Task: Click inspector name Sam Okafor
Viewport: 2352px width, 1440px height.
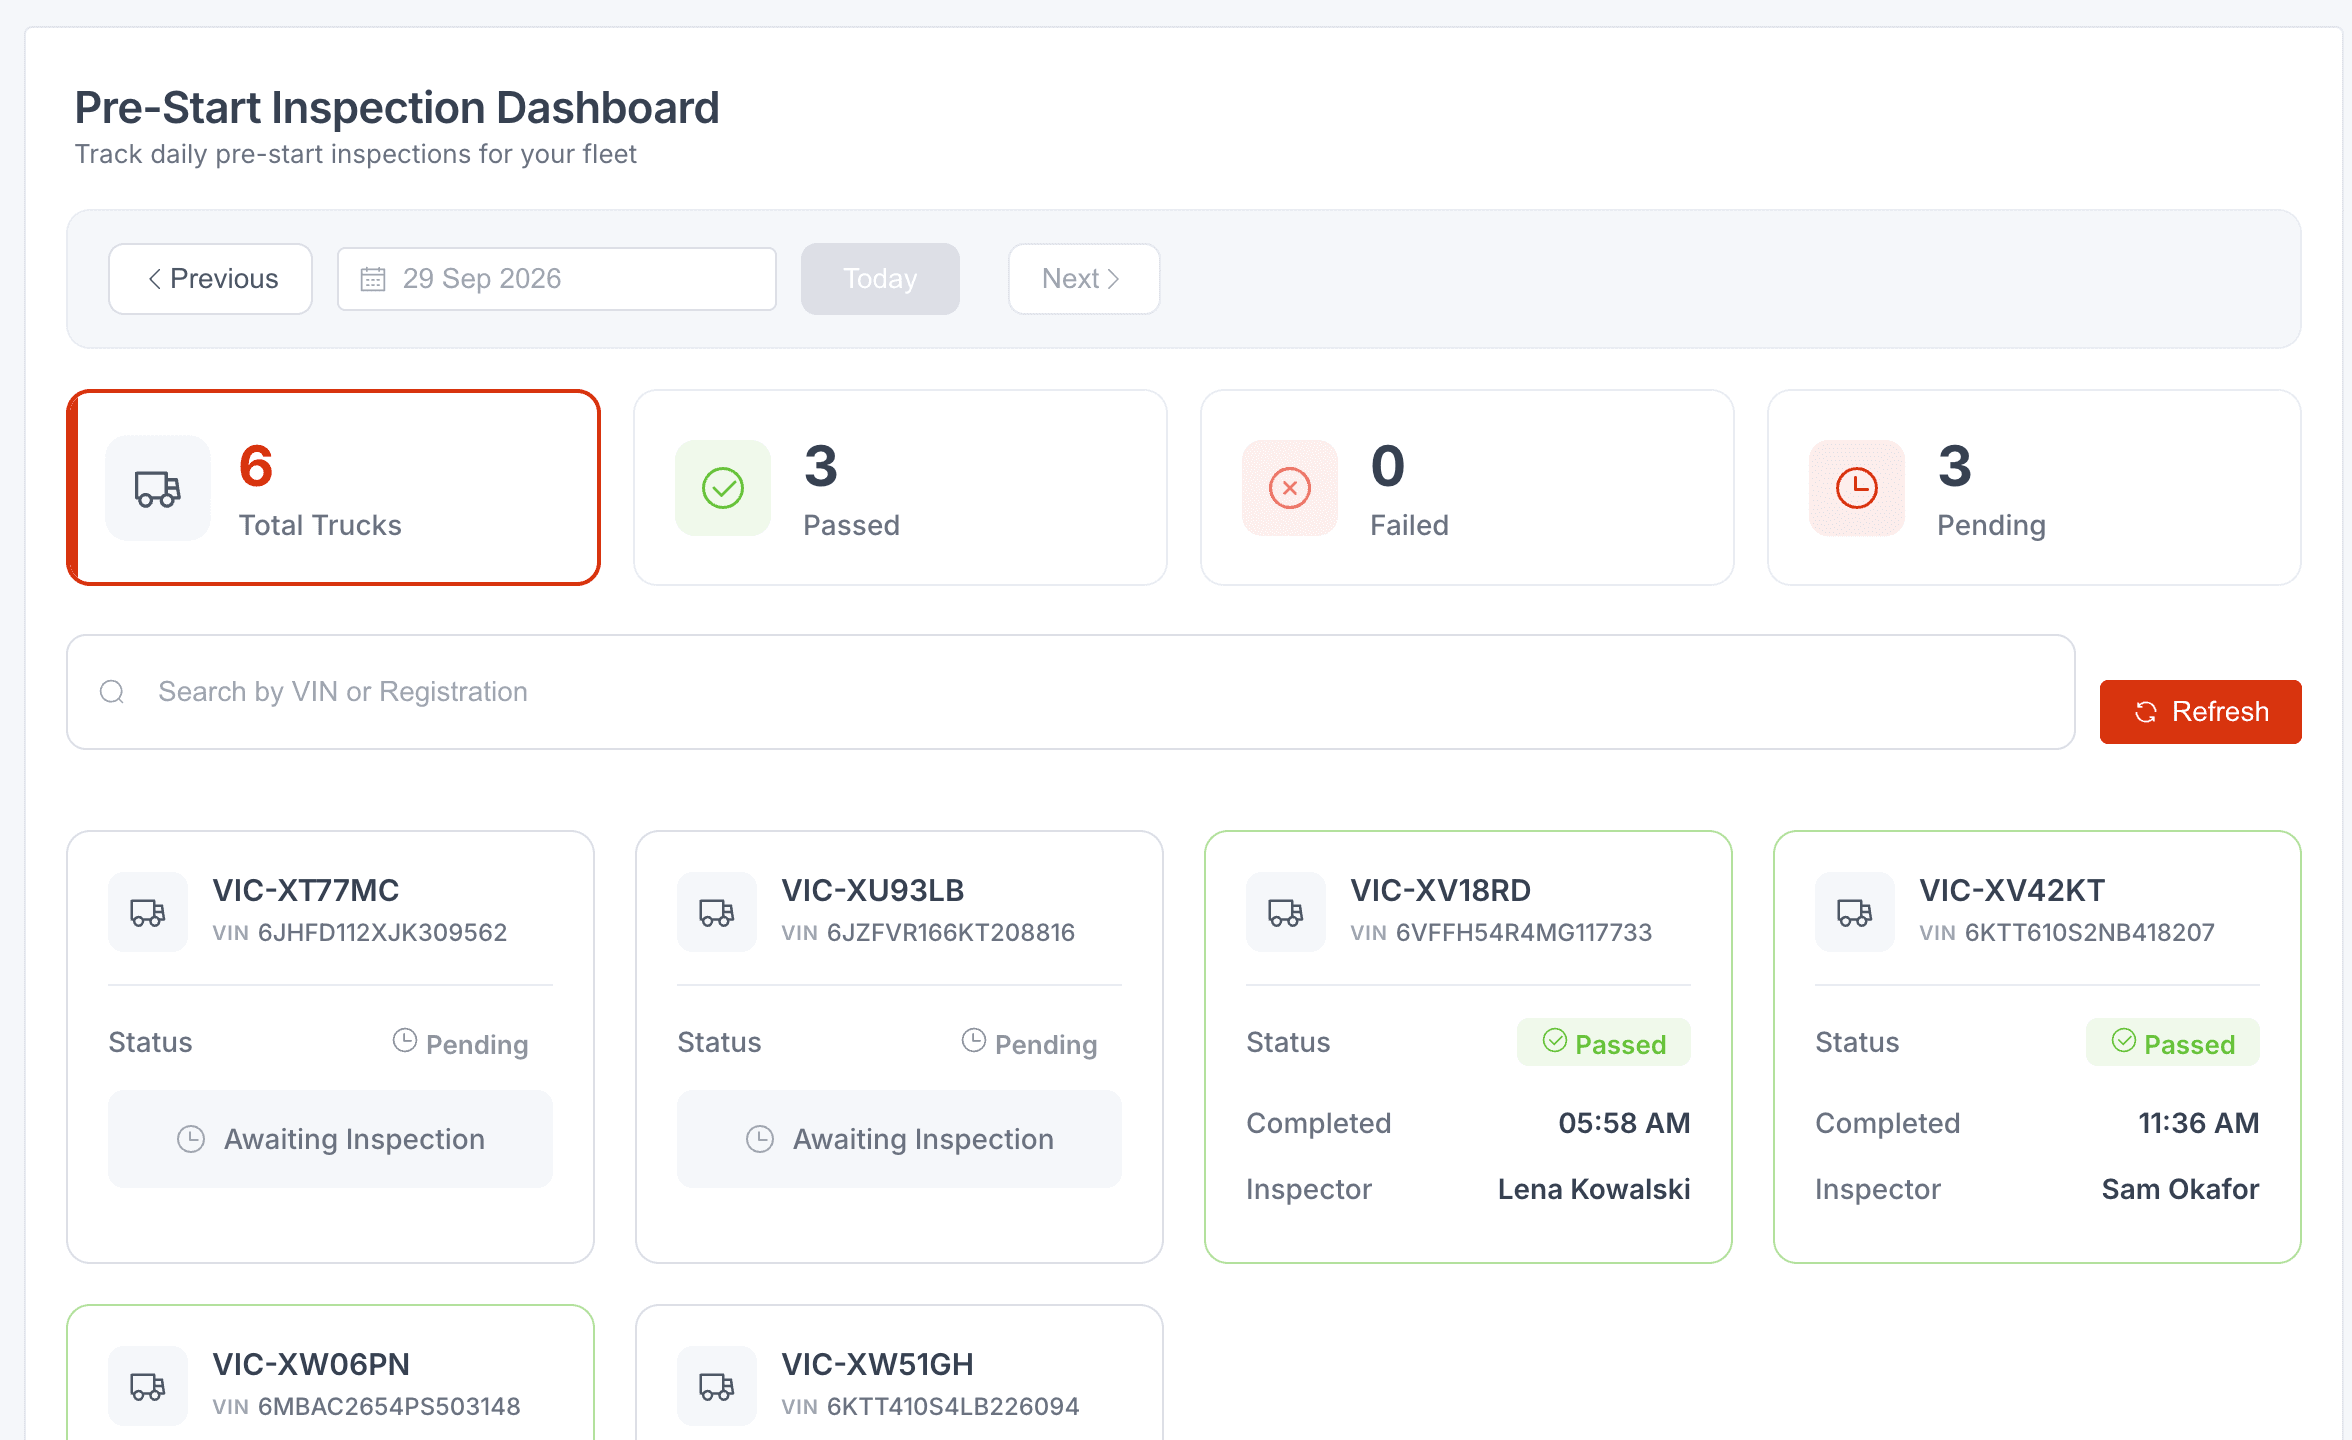Action: coord(2180,1189)
